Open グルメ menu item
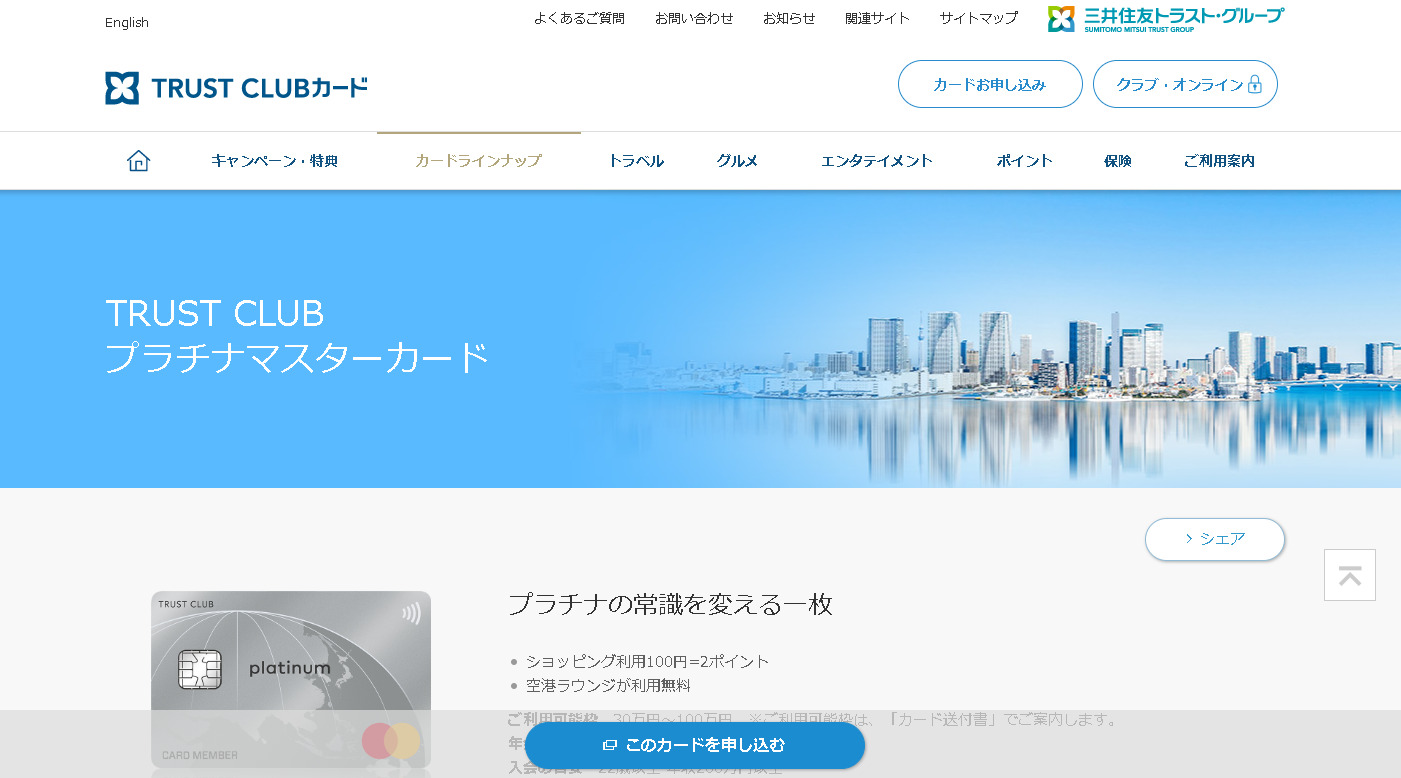Image resolution: width=1401 pixels, height=778 pixels. [737, 161]
